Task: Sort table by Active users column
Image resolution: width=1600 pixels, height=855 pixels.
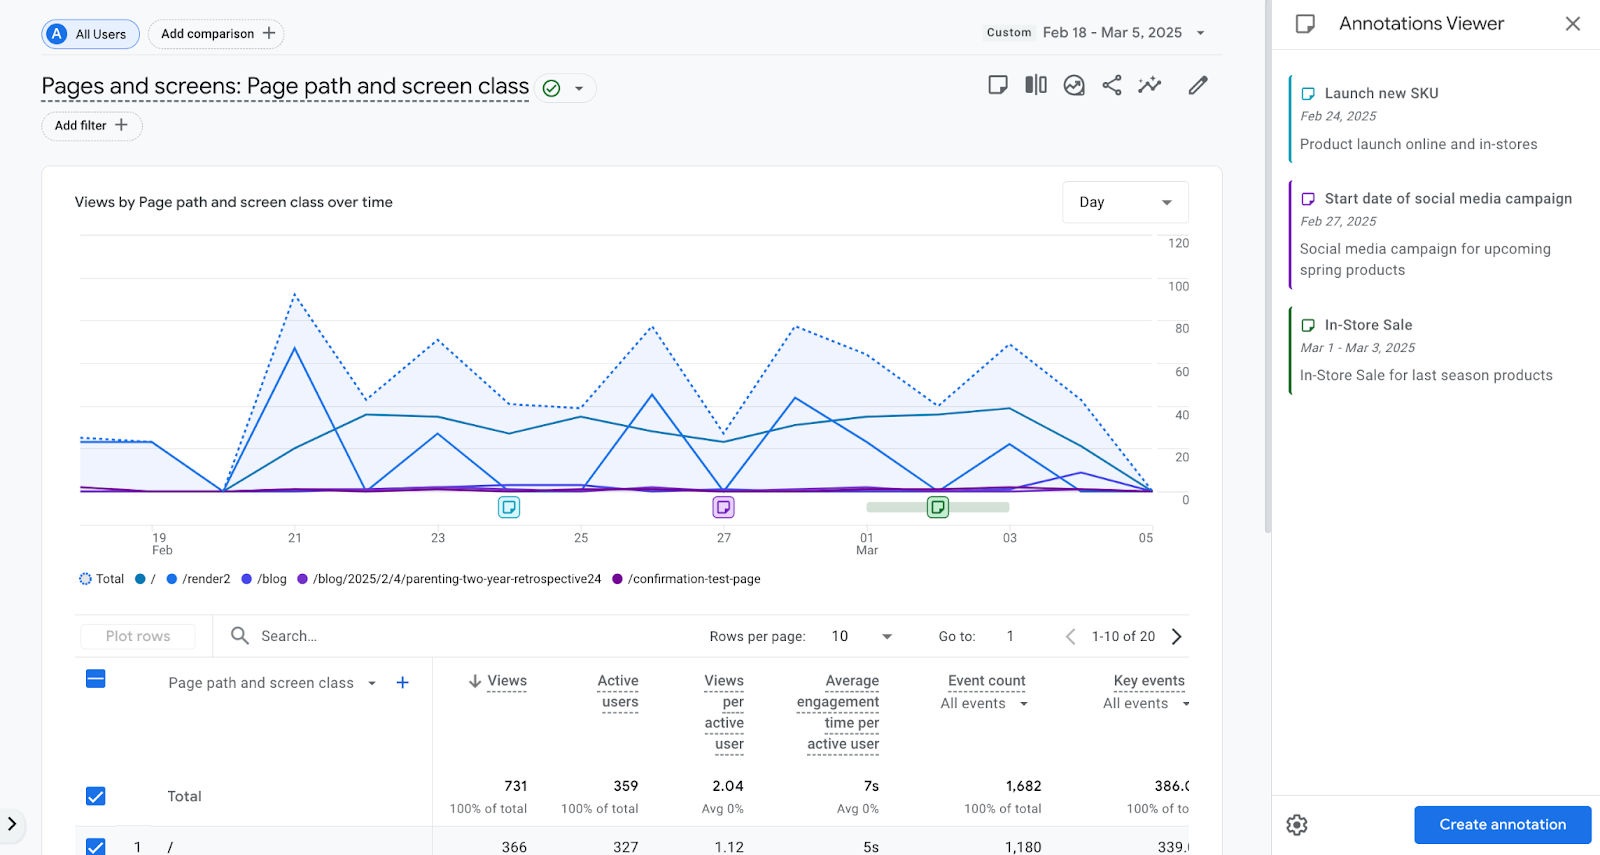Action: 618,691
